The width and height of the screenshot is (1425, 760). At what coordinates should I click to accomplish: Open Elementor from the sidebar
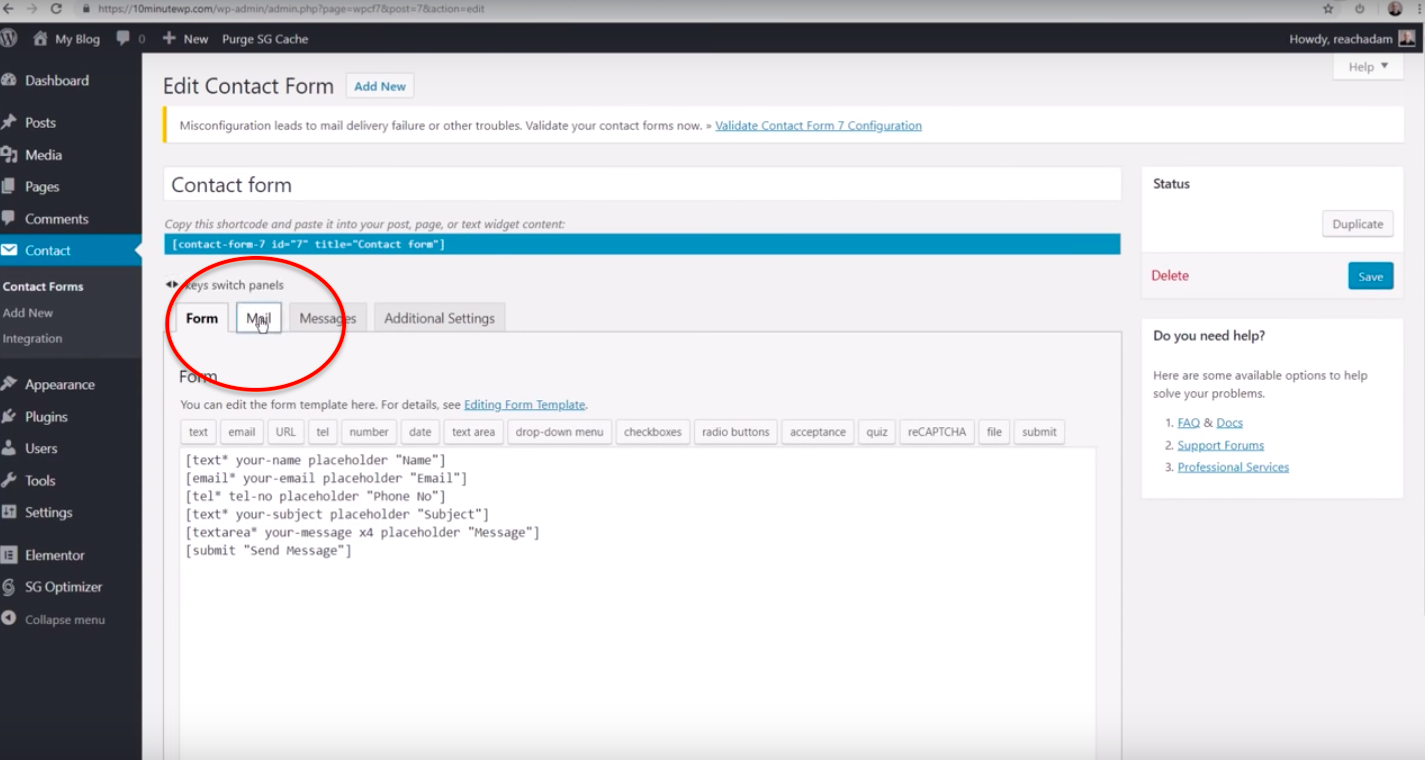(54, 555)
